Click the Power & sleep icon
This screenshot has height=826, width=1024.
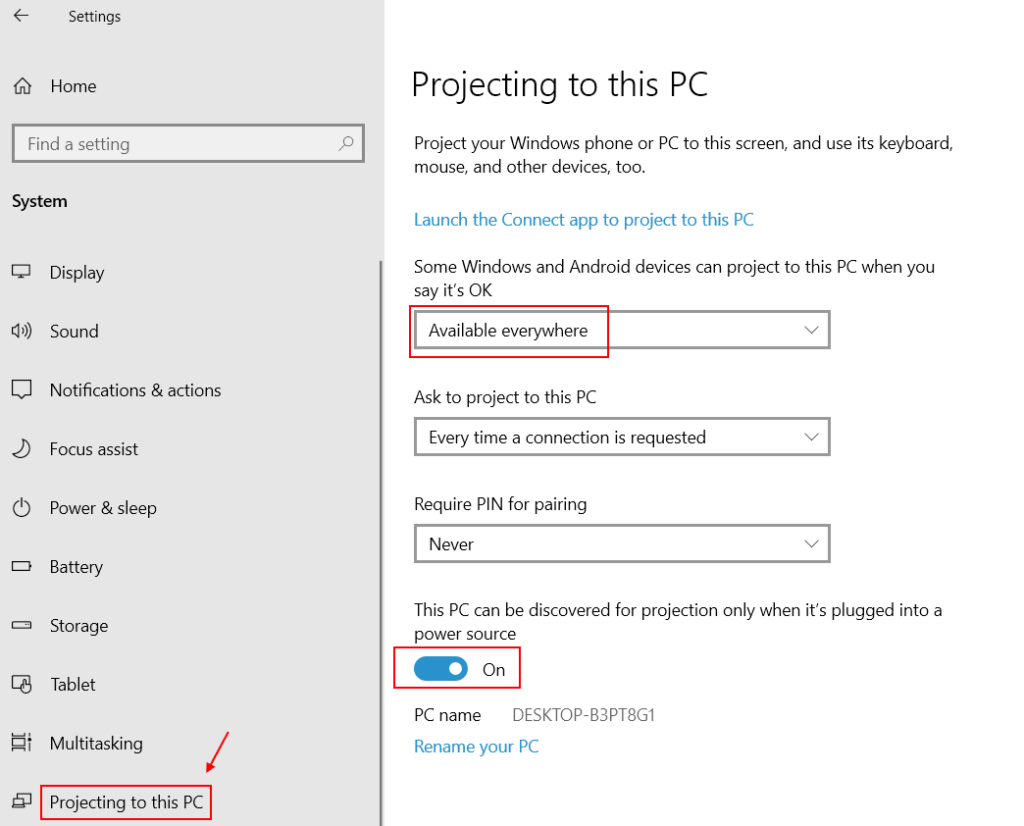pos(22,508)
